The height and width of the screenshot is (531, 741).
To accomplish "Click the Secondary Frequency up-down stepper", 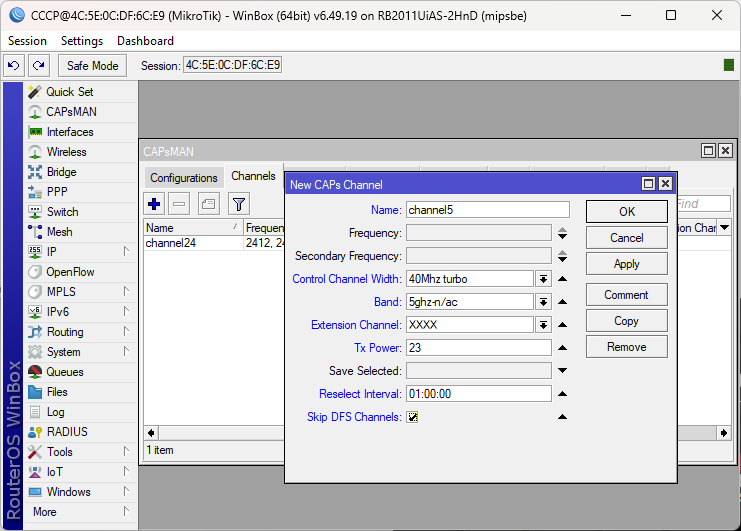I will [562, 256].
